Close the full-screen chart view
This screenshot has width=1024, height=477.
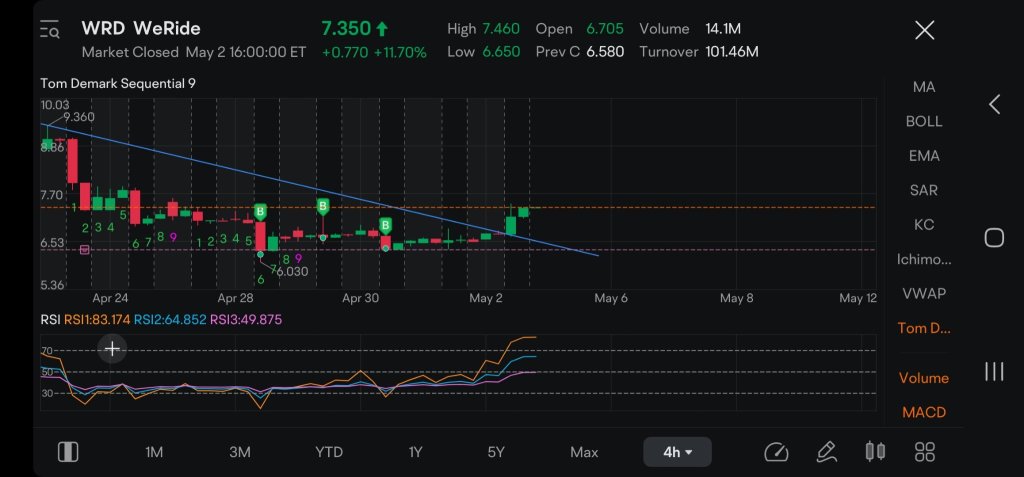point(924,30)
